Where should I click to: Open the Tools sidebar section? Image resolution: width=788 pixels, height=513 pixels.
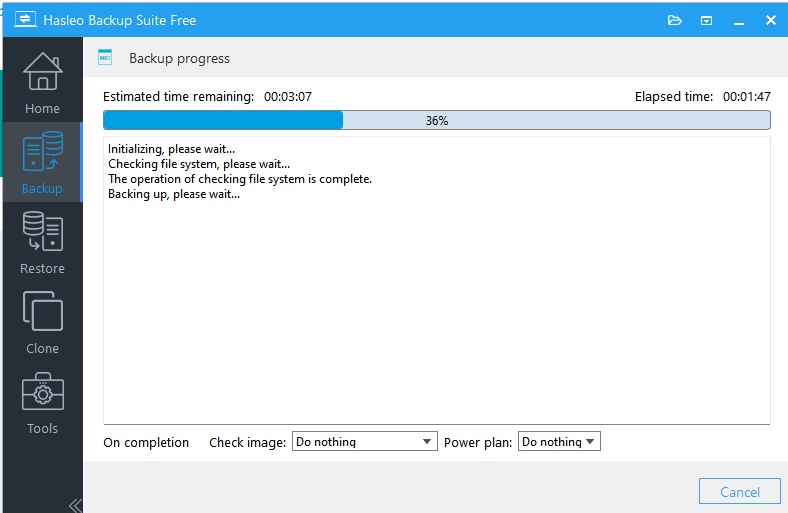click(x=42, y=403)
